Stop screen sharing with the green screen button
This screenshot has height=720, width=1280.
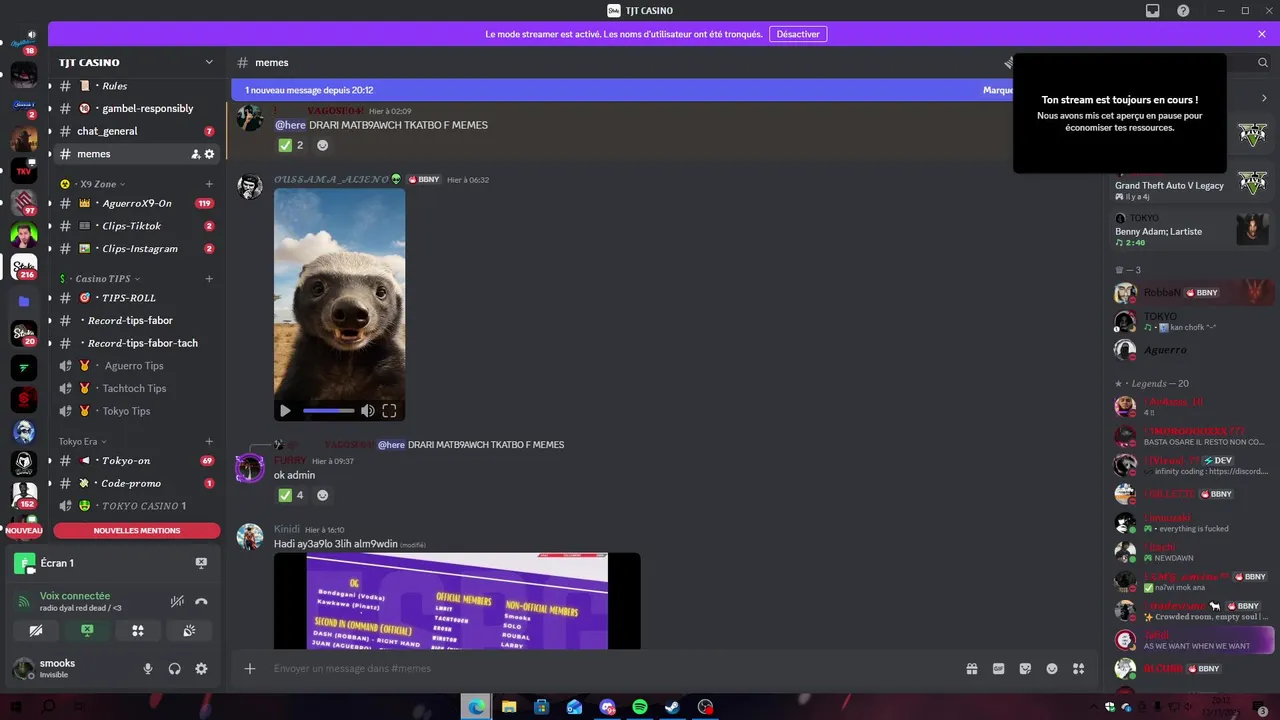tap(87, 630)
